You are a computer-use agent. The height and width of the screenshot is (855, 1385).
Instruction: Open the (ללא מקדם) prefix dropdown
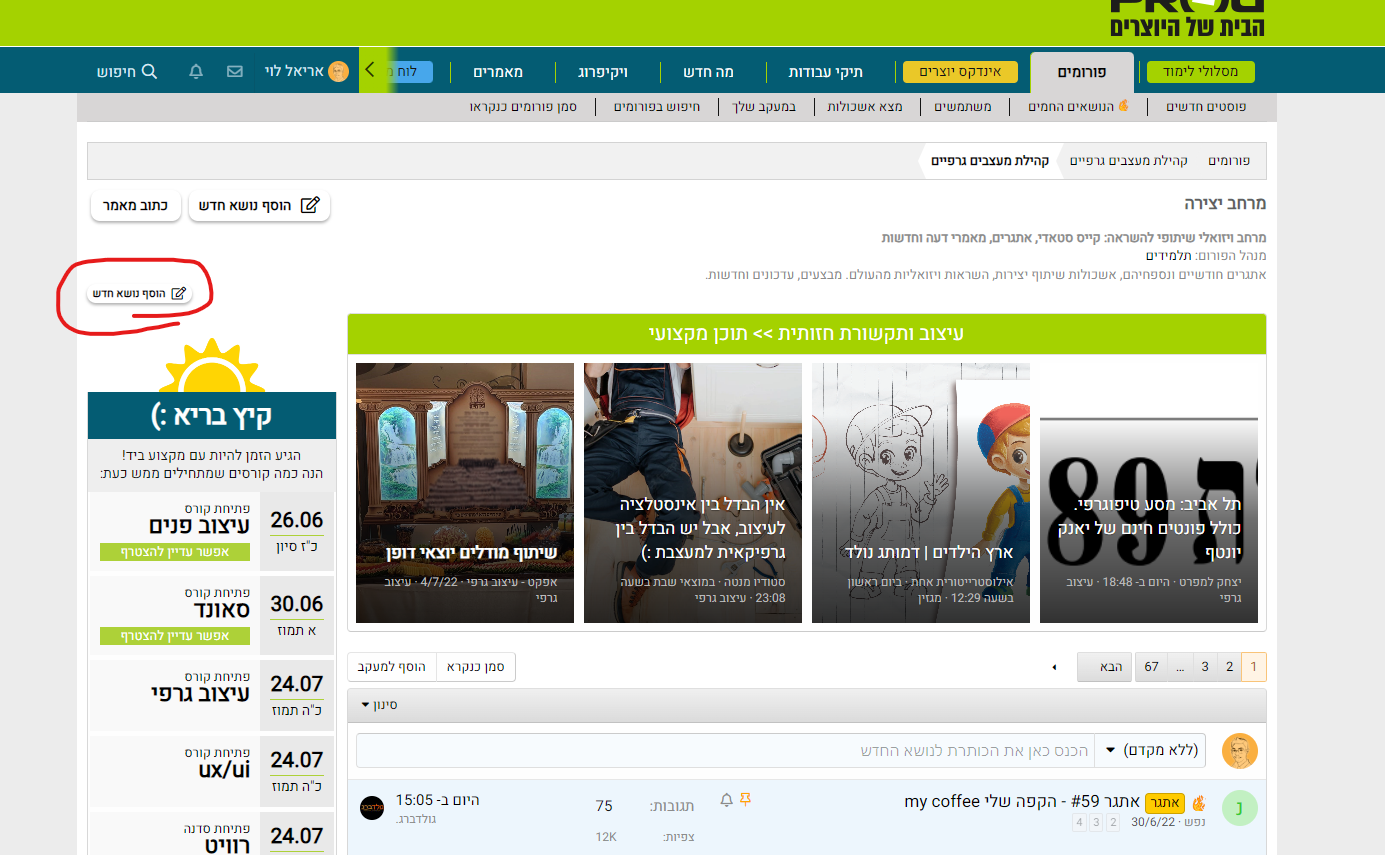pos(1150,750)
